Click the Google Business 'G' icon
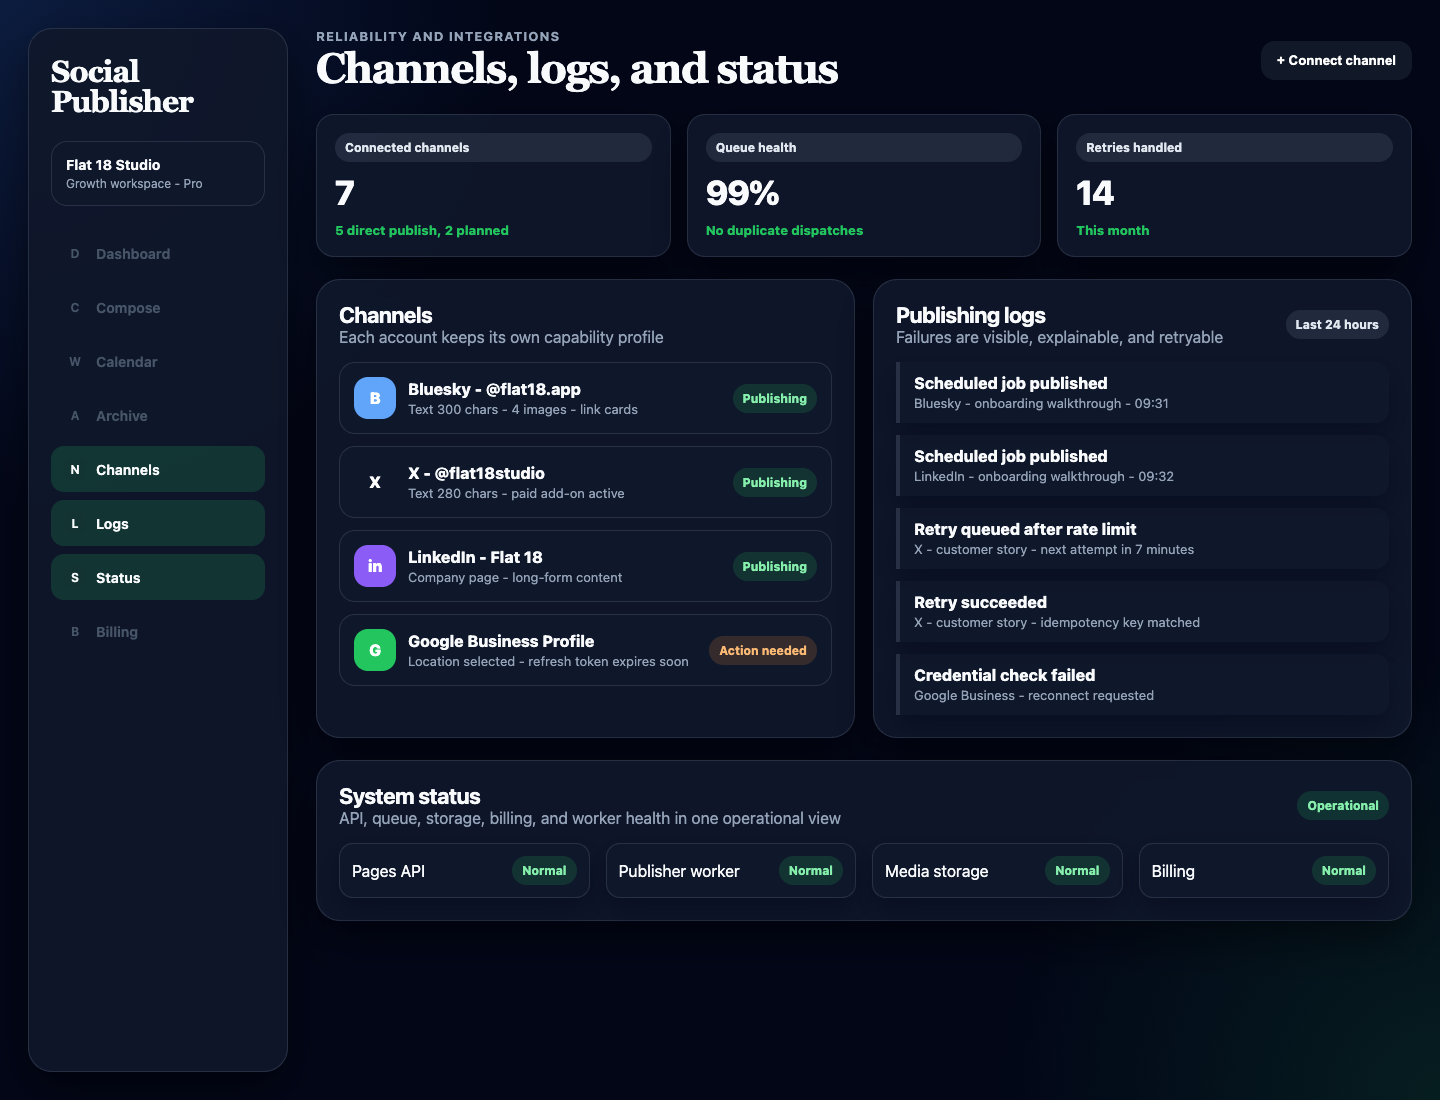Viewport: 1440px width, 1100px height. pos(375,650)
